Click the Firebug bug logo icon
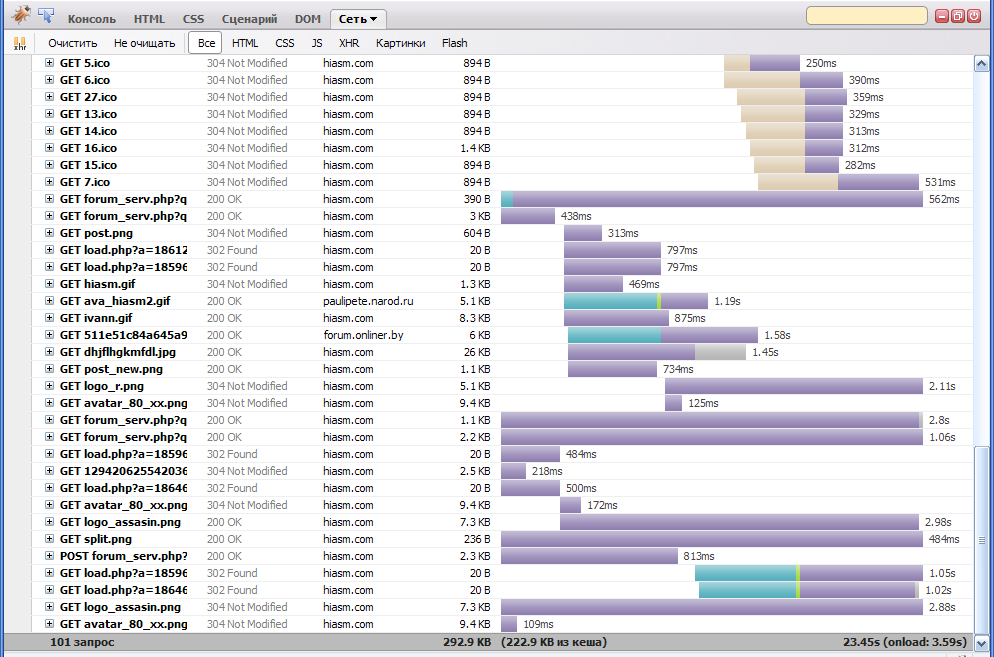The image size is (994, 657). click(21, 16)
